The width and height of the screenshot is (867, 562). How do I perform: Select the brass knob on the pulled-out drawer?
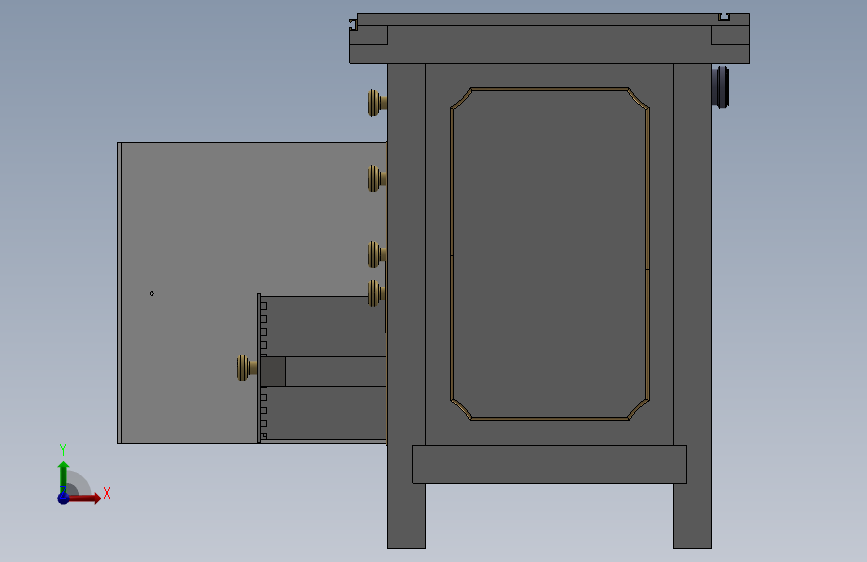(x=247, y=368)
